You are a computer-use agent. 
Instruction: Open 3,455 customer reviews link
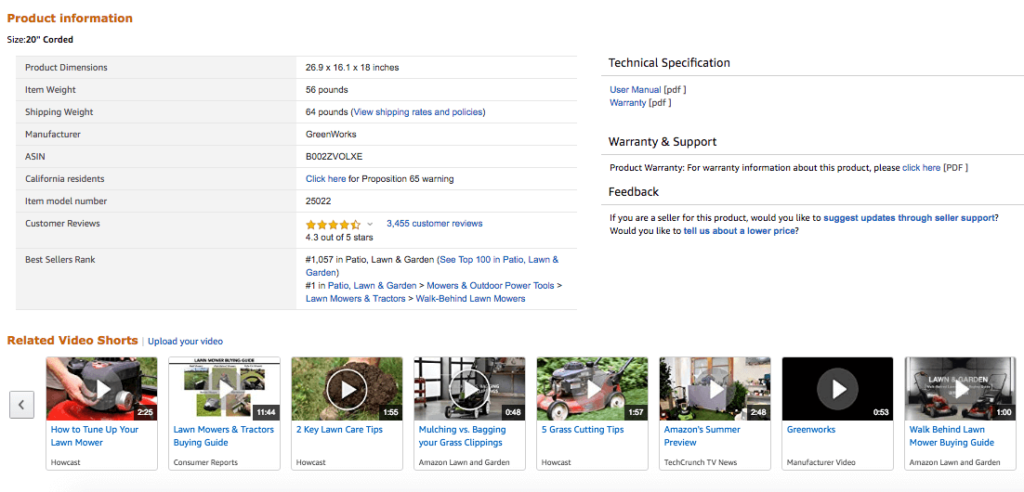(x=434, y=224)
